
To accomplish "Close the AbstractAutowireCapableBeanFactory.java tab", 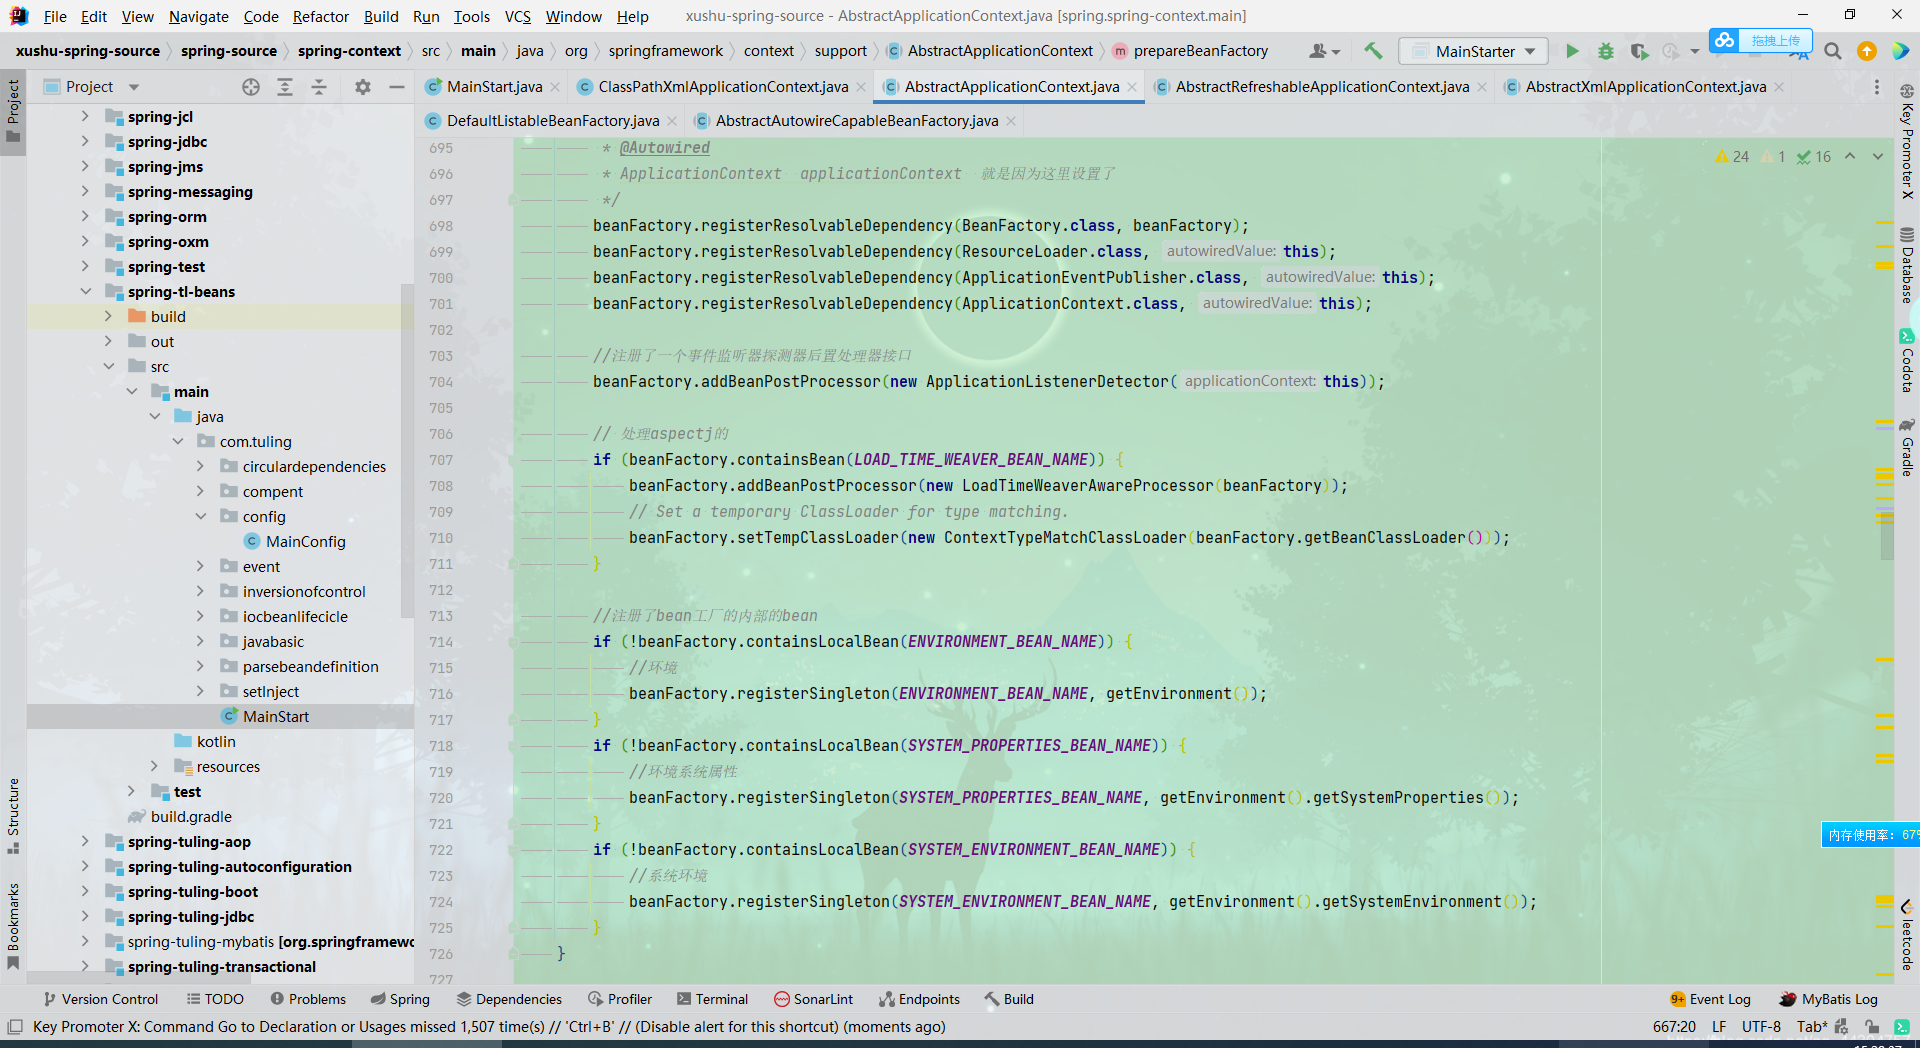I will coord(1011,121).
